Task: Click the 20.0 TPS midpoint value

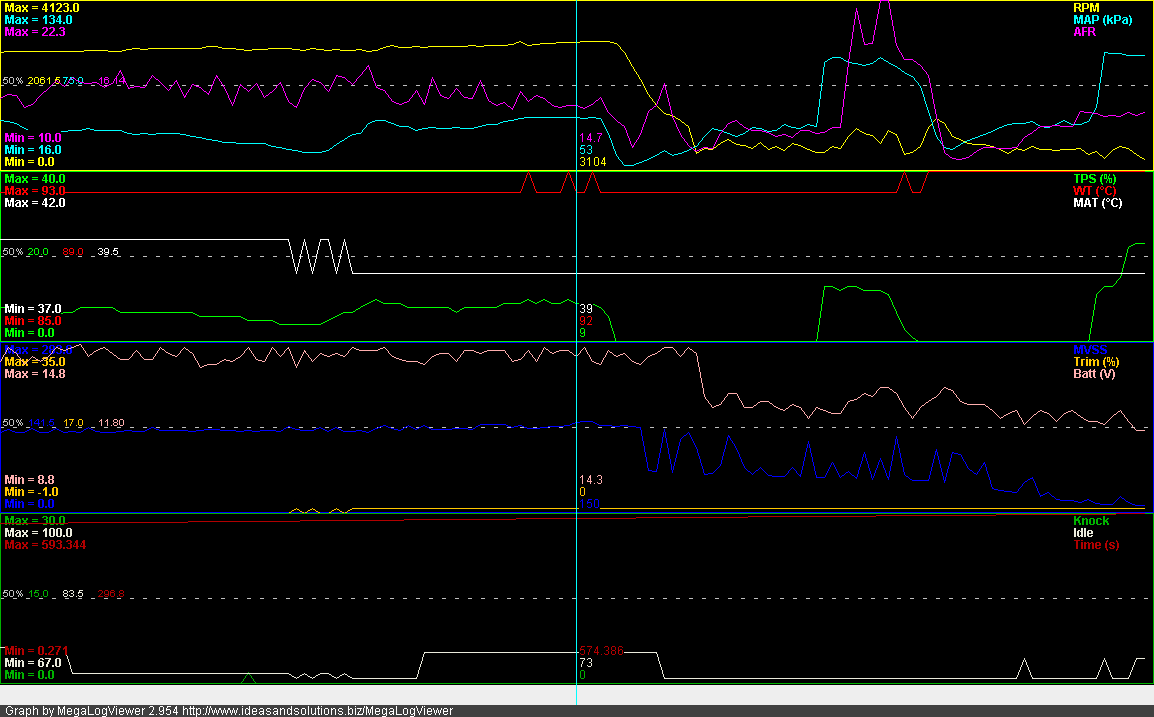Action: coord(38,251)
